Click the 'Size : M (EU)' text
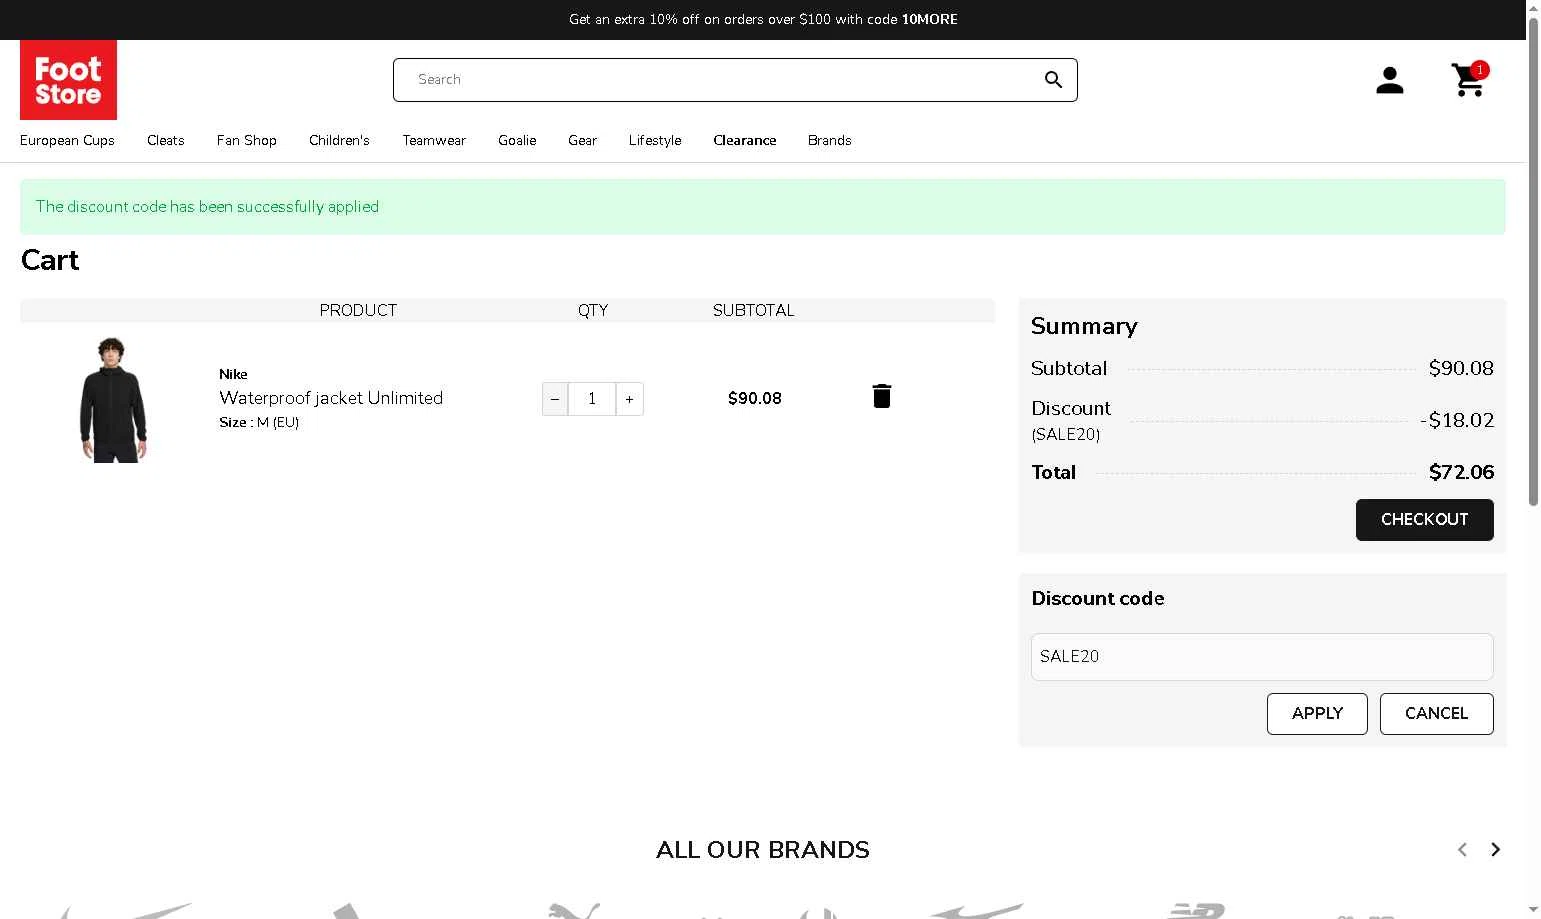 coord(259,422)
